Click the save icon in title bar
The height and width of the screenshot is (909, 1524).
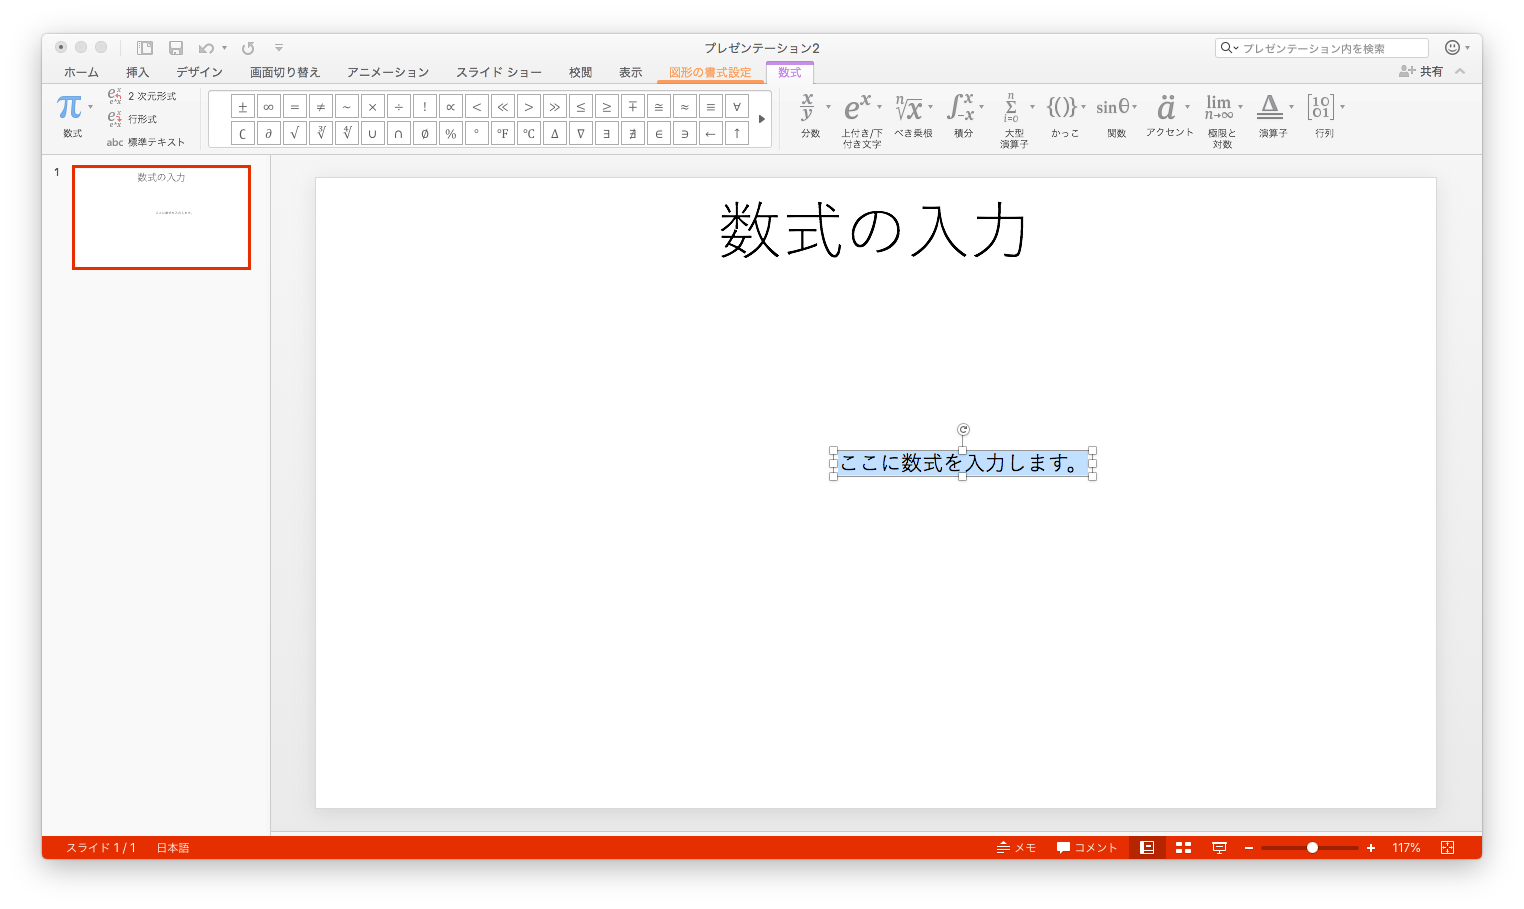(x=176, y=48)
